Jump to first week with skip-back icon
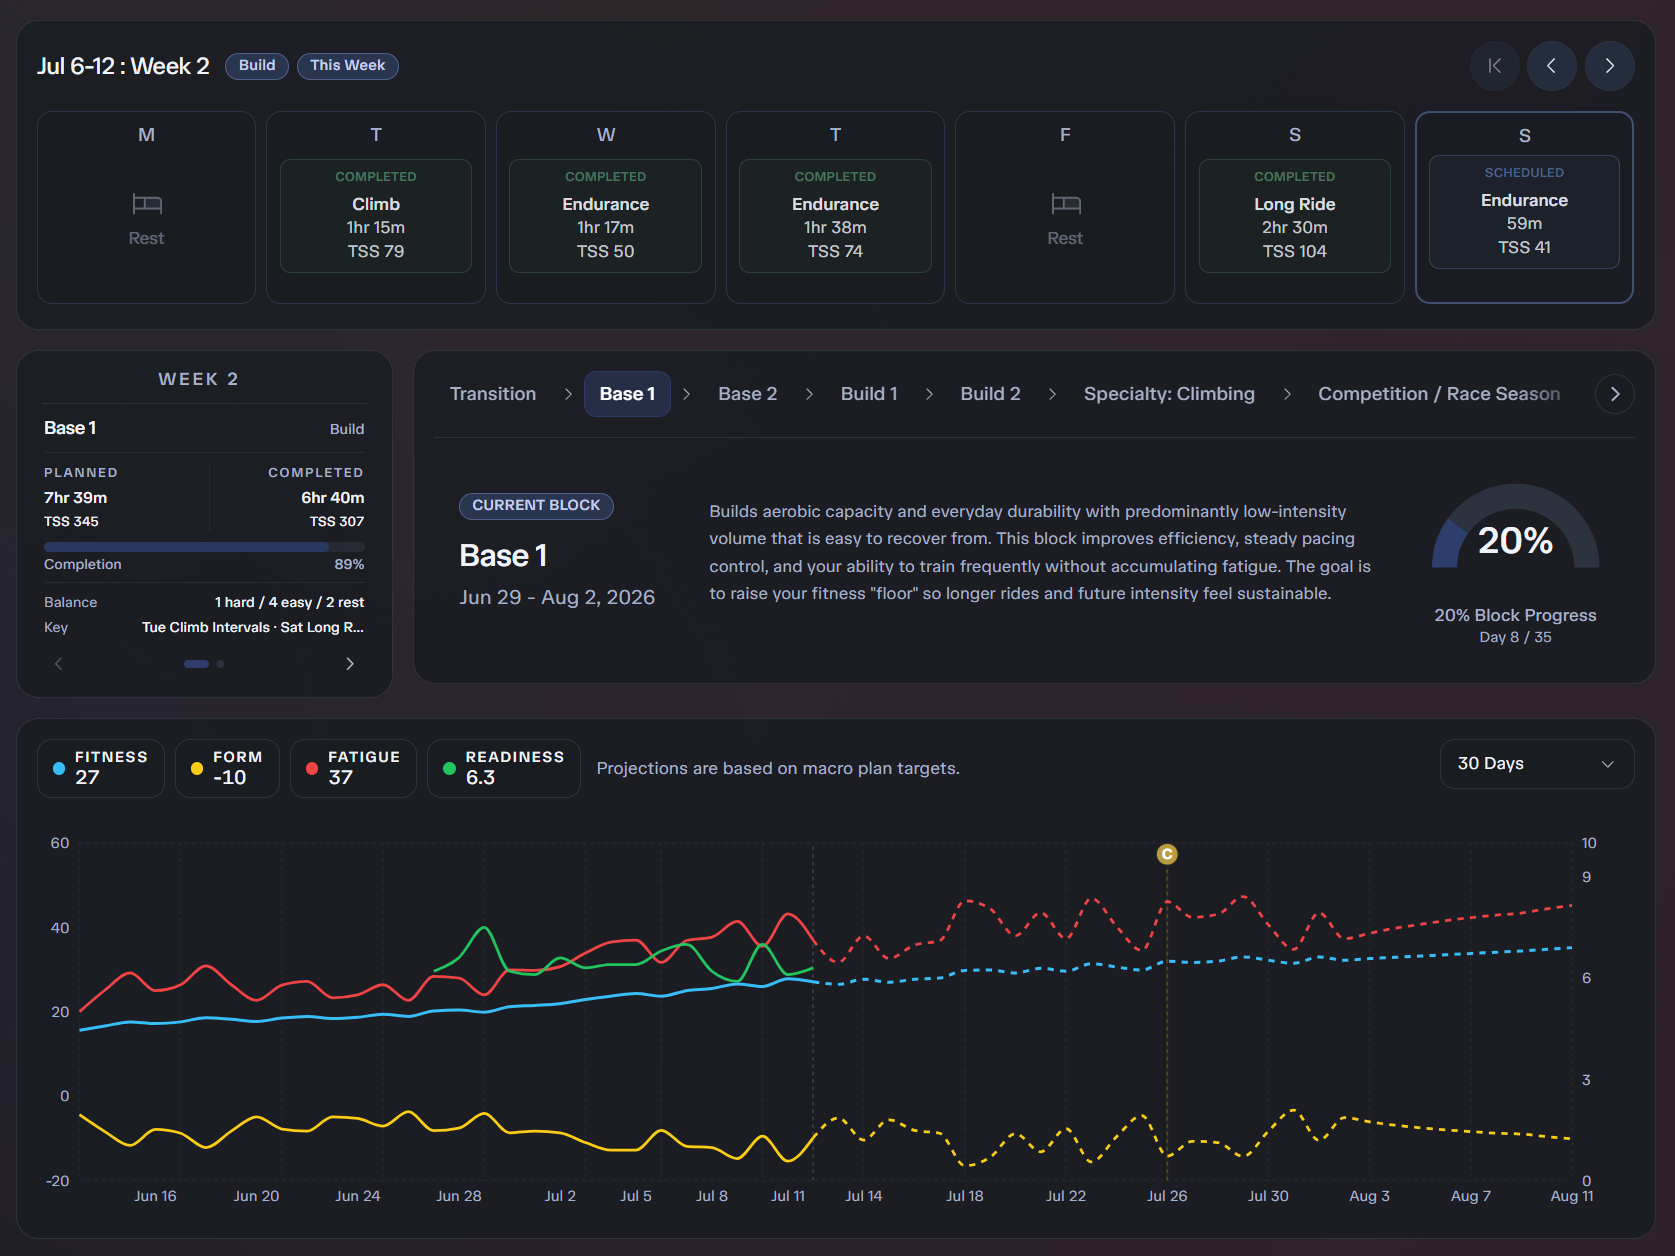The width and height of the screenshot is (1675, 1256). click(1494, 66)
